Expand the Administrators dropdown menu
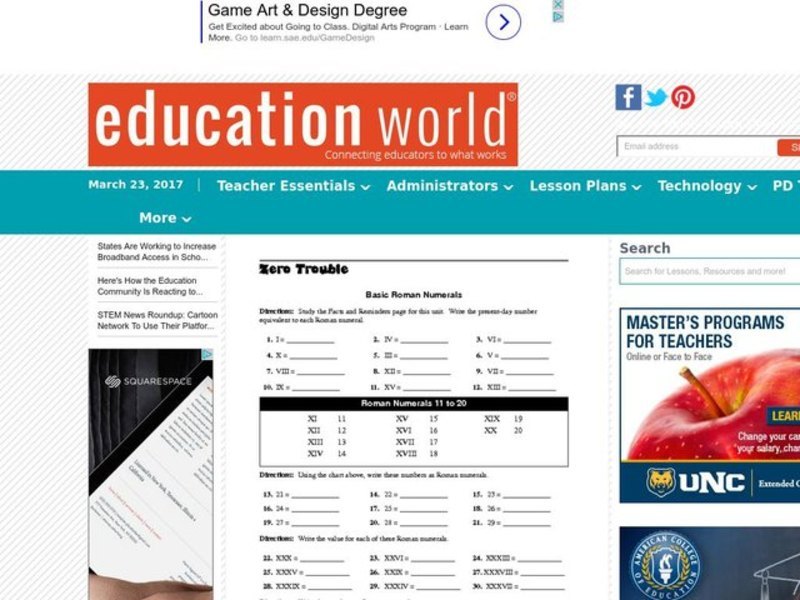 [449, 186]
